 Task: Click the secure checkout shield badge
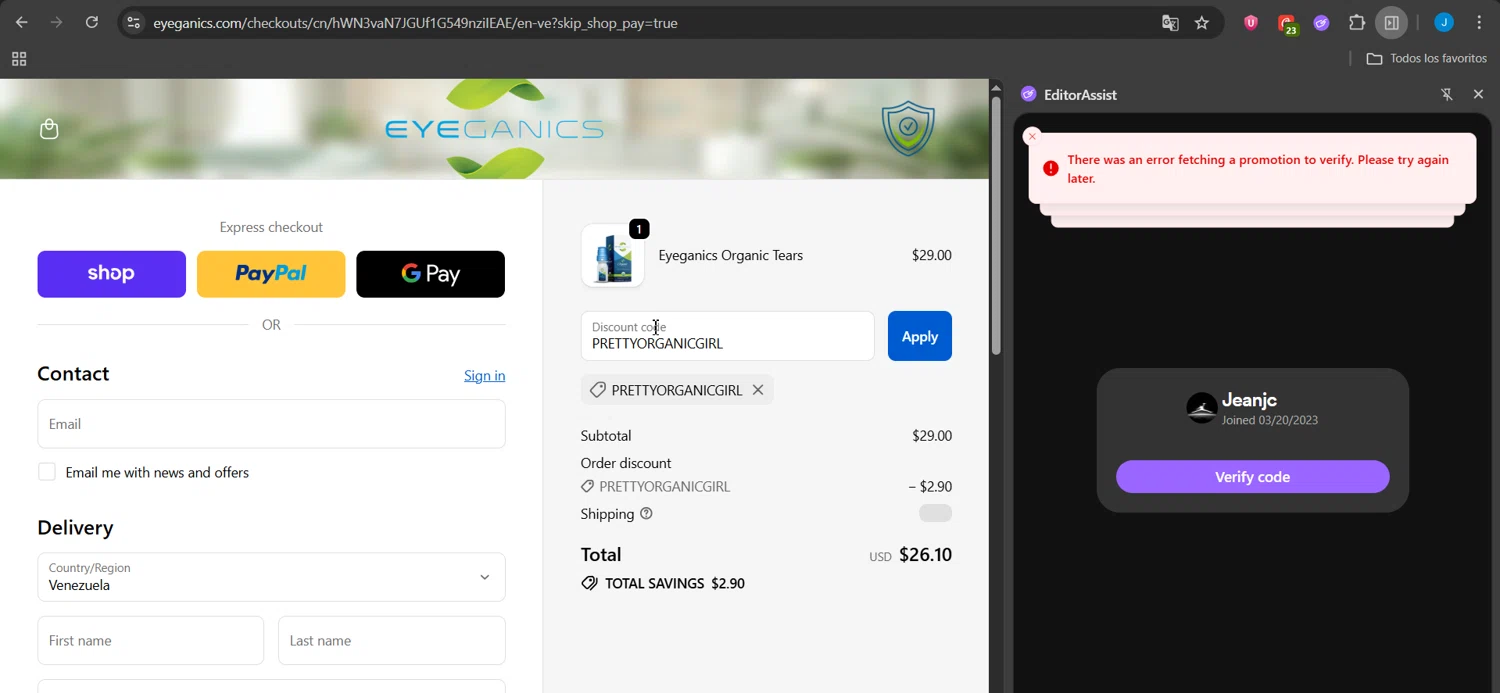coord(908,128)
